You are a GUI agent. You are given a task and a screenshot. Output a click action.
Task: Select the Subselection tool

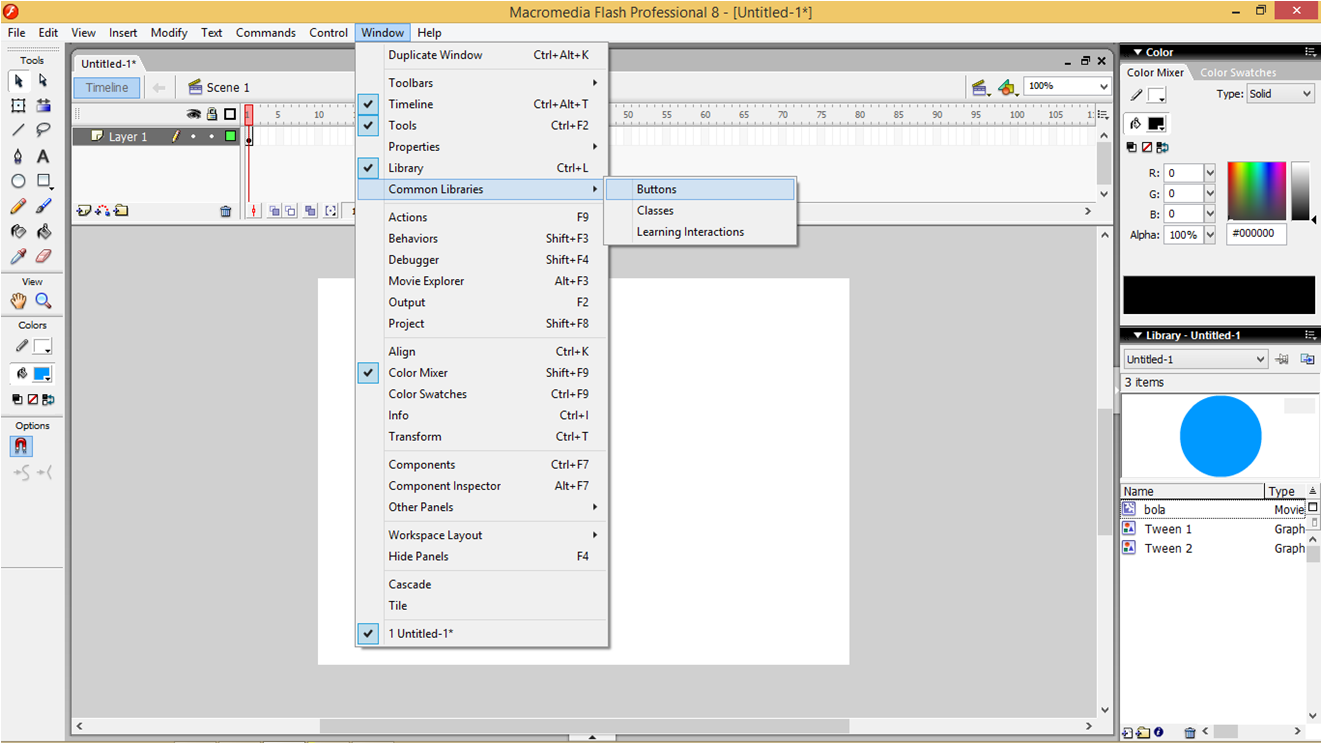pyautogui.click(x=43, y=80)
